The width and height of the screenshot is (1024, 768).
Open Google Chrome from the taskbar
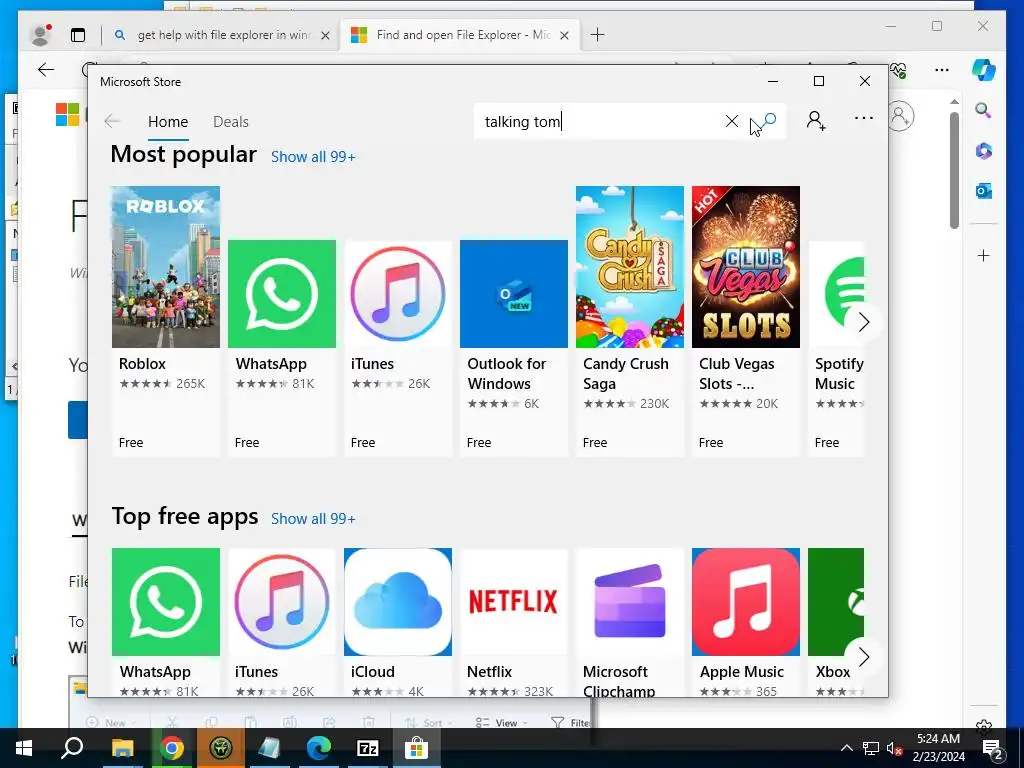click(172, 748)
